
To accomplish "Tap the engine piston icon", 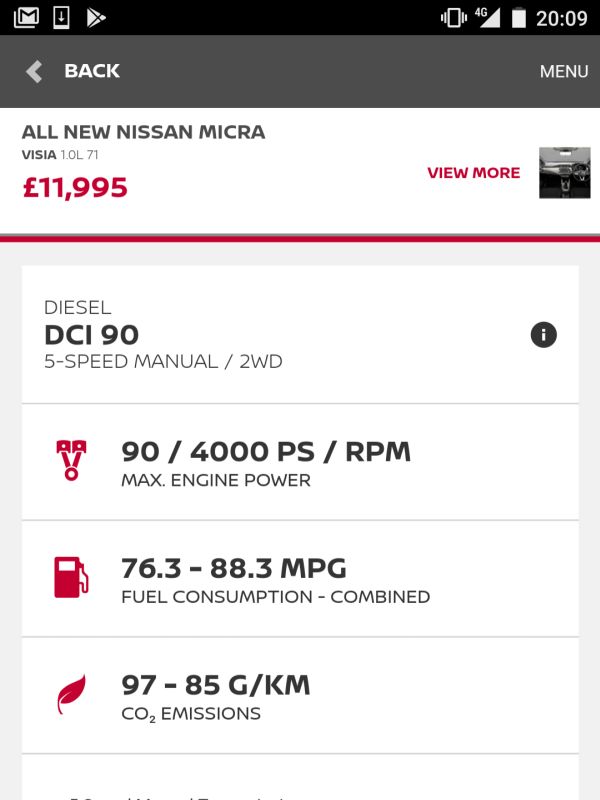I will click(71, 460).
